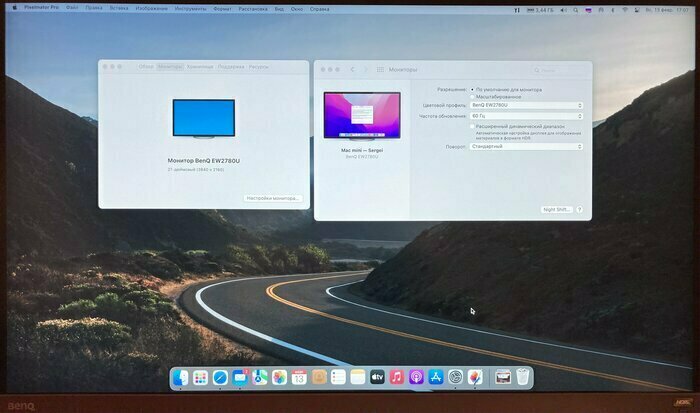
Task: Open the Mail app in dock
Action: (x=240, y=378)
